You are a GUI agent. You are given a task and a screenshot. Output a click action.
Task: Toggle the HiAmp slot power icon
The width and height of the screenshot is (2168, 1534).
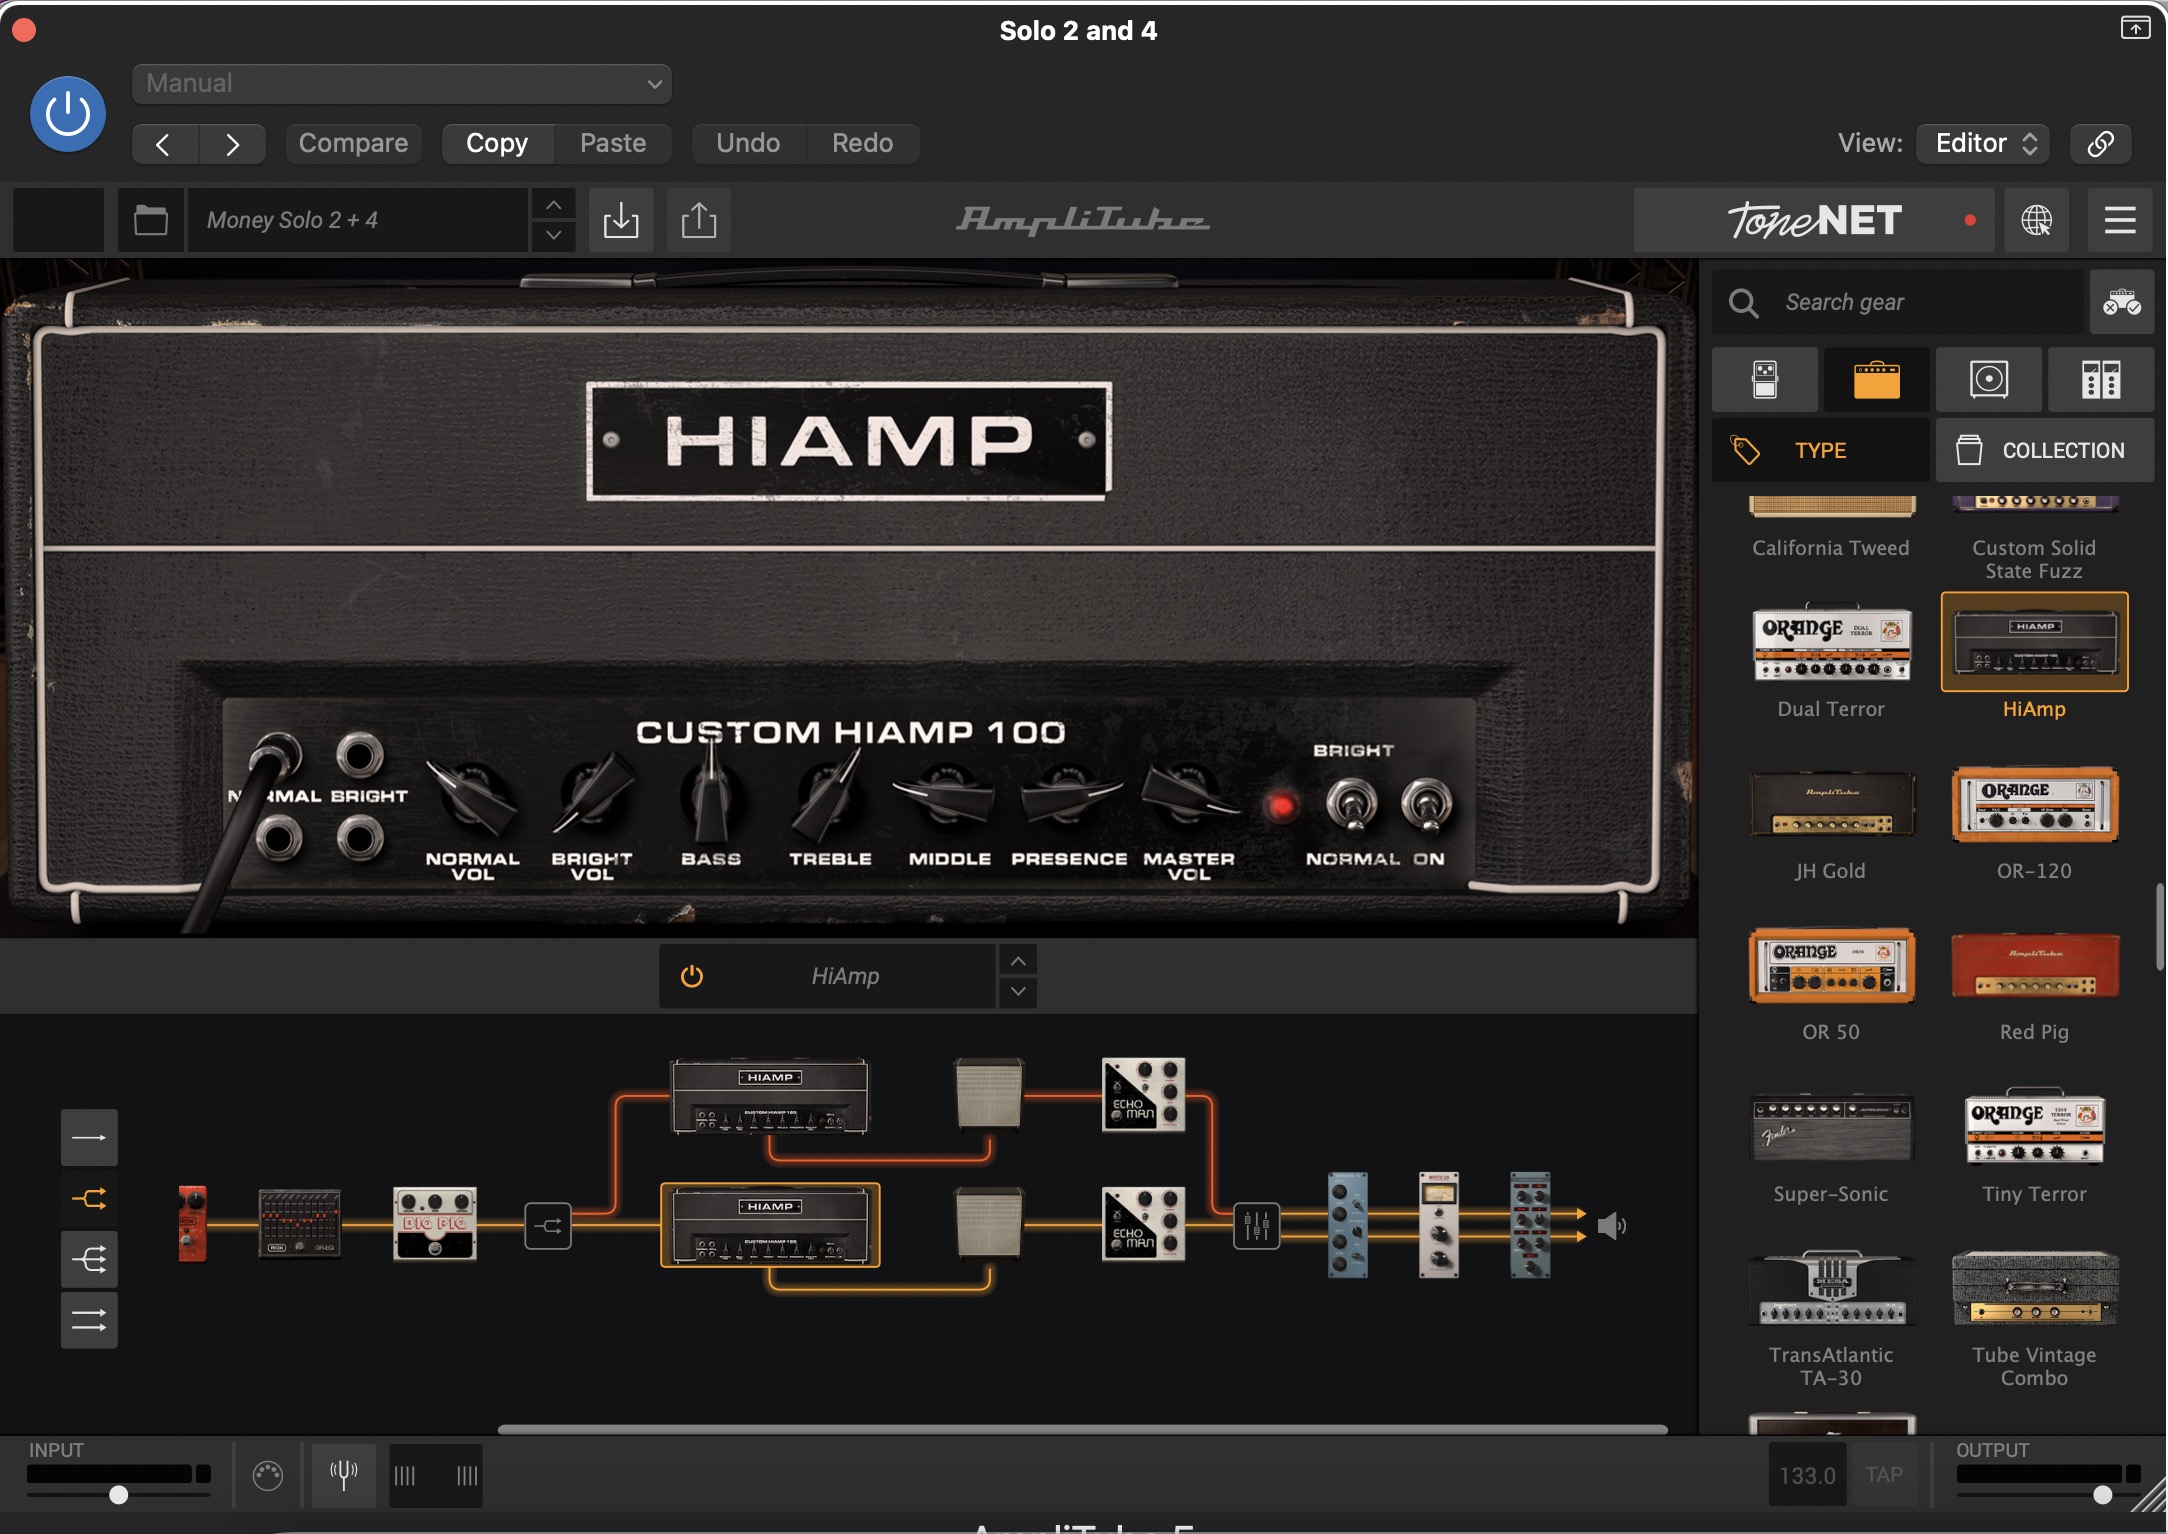[692, 976]
